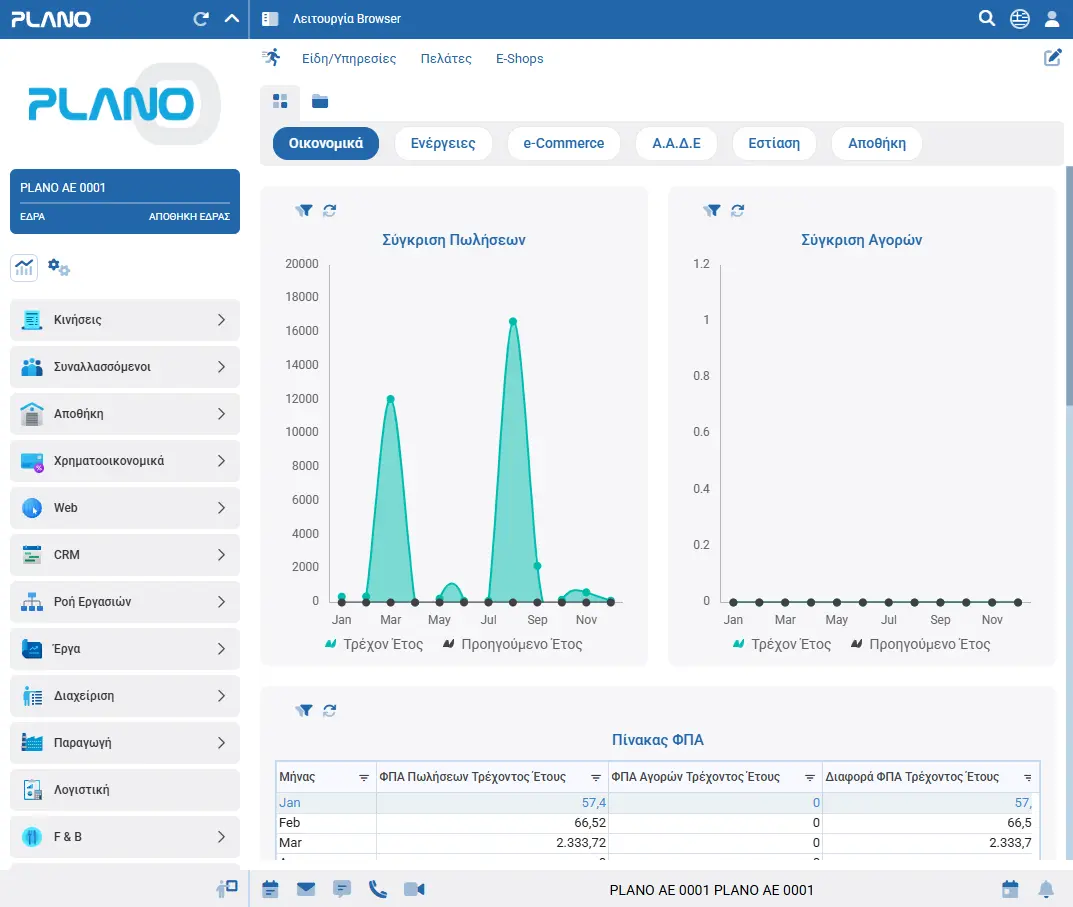Image resolution: width=1073 pixels, height=907 pixels.
Task: Open the user profile icon
Action: tap(1051, 19)
